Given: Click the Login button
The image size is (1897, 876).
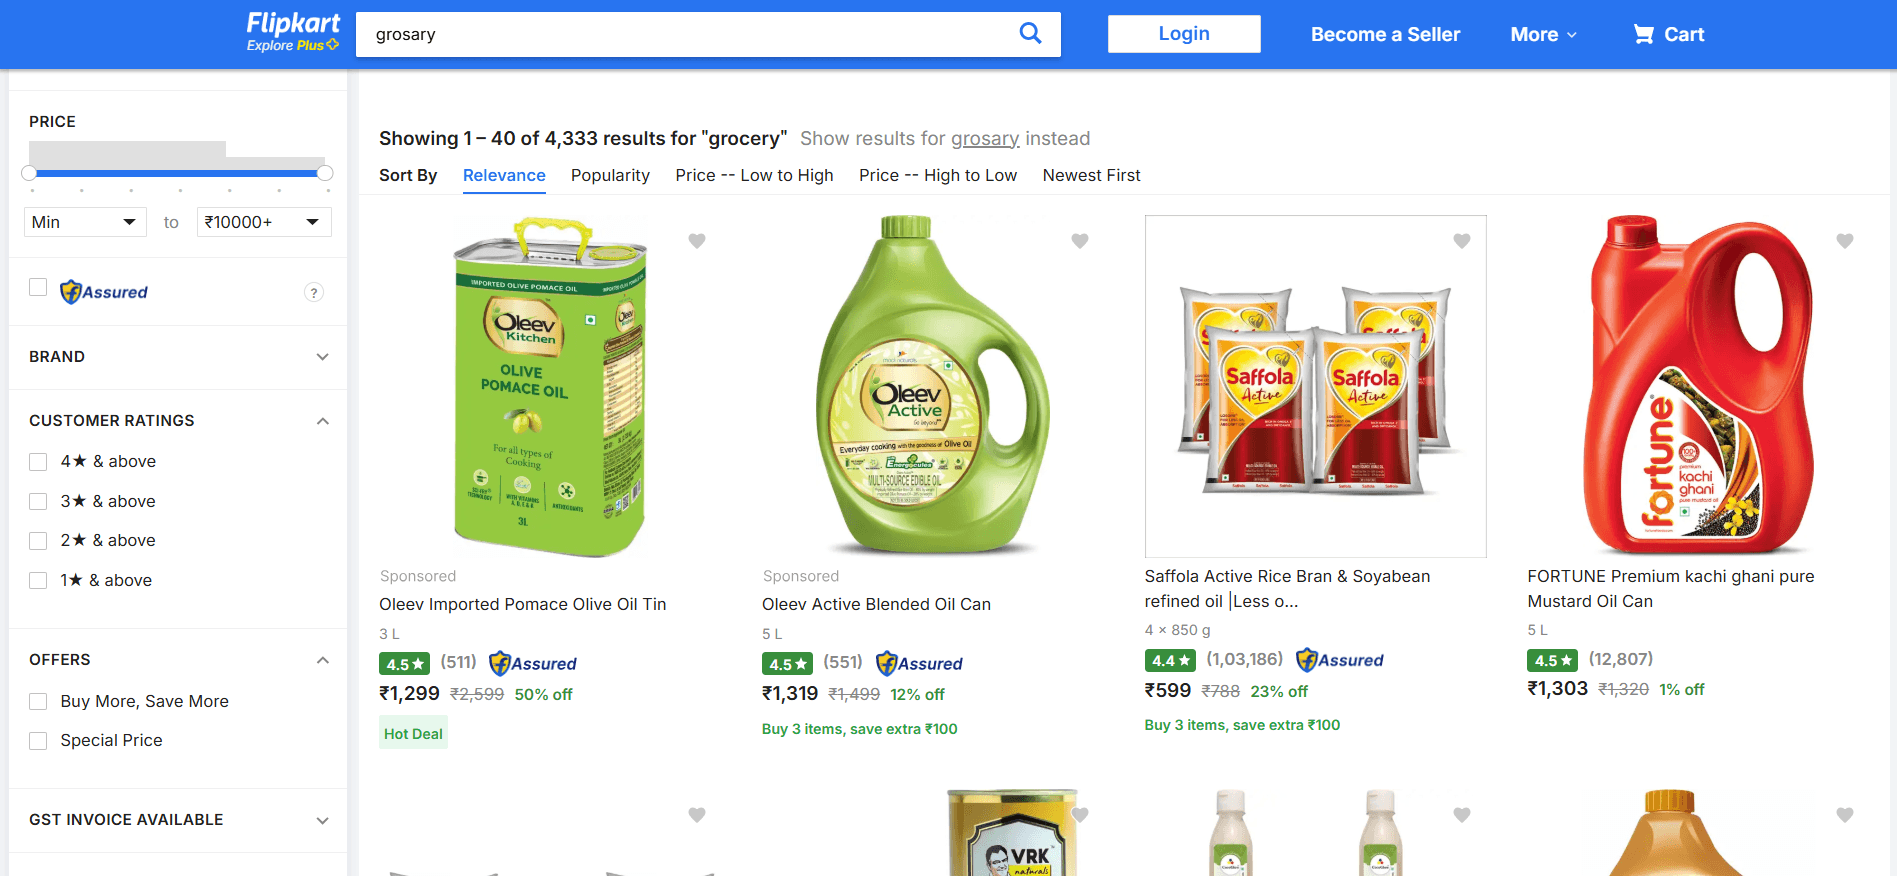Looking at the screenshot, I should click(1184, 34).
